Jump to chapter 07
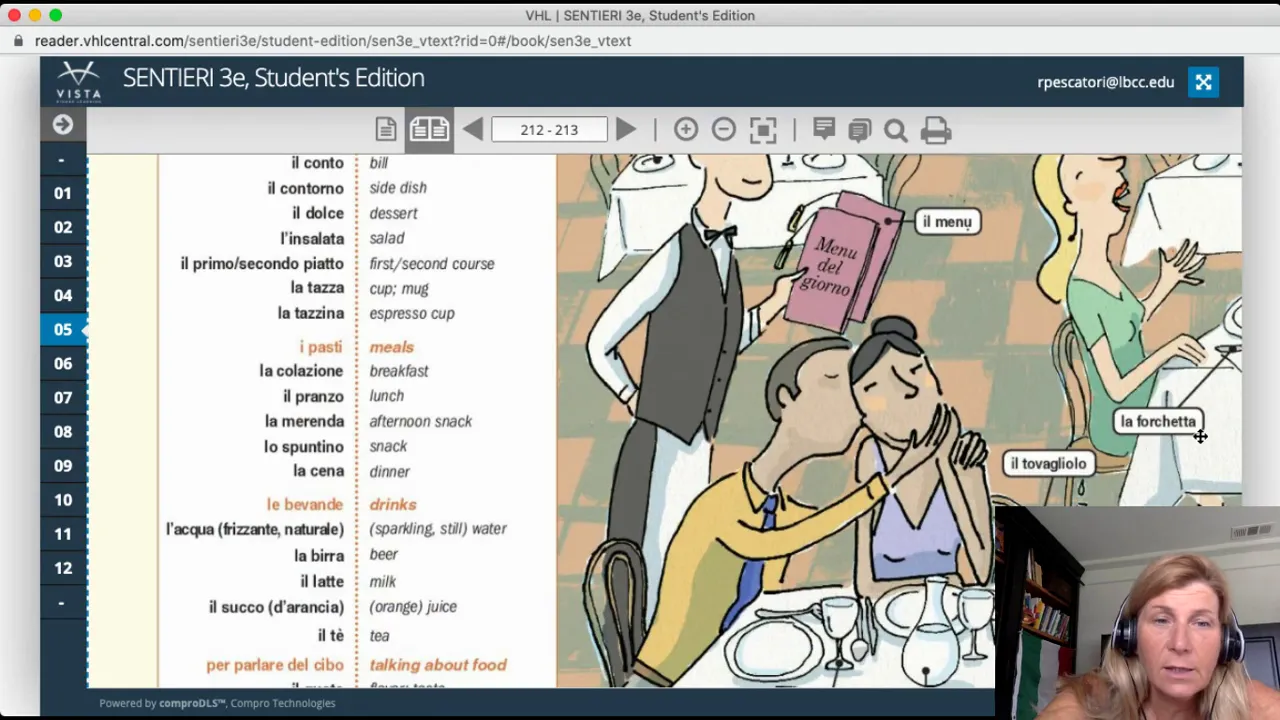The image size is (1280, 720). pyautogui.click(x=63, y=397)
